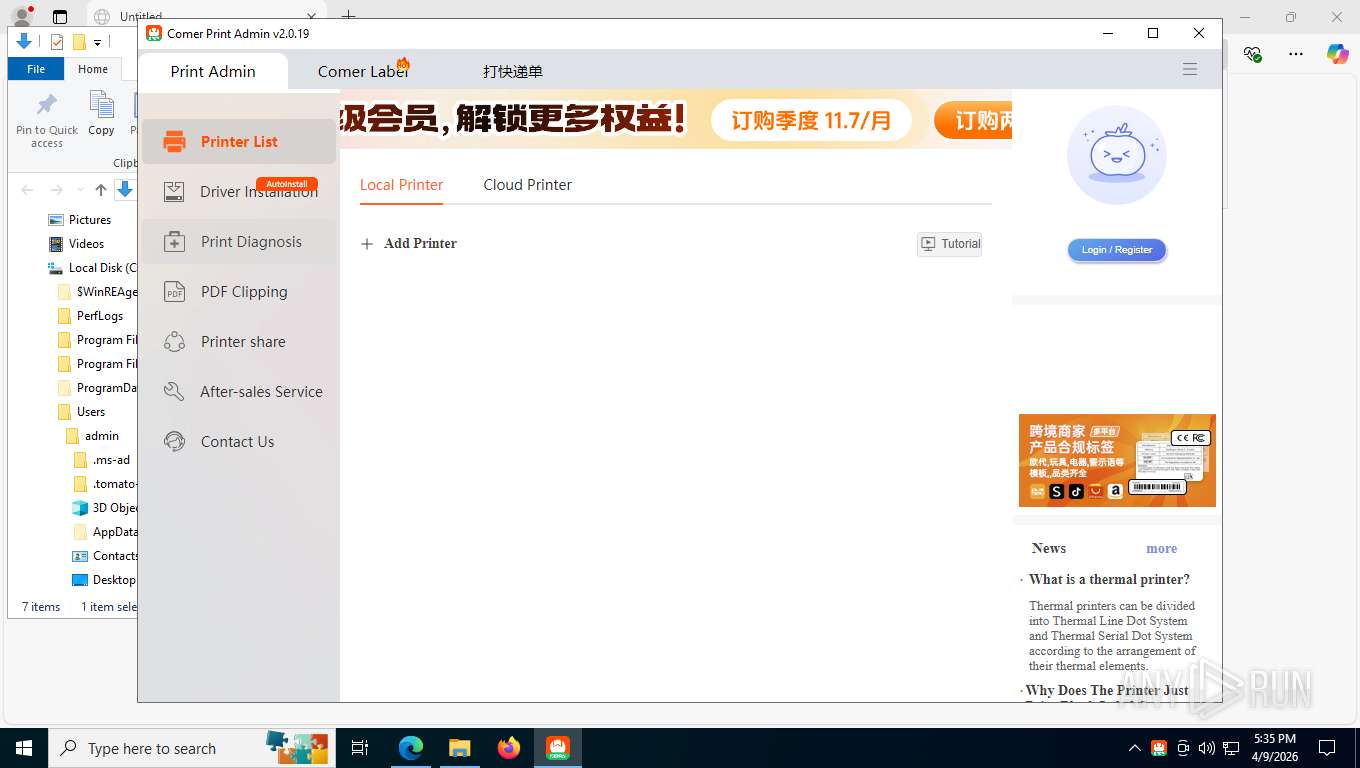The height and width of the screenshot is (768, 1360).
Task: Switch to the 打快递单 tab
Action: click(513, 72)
